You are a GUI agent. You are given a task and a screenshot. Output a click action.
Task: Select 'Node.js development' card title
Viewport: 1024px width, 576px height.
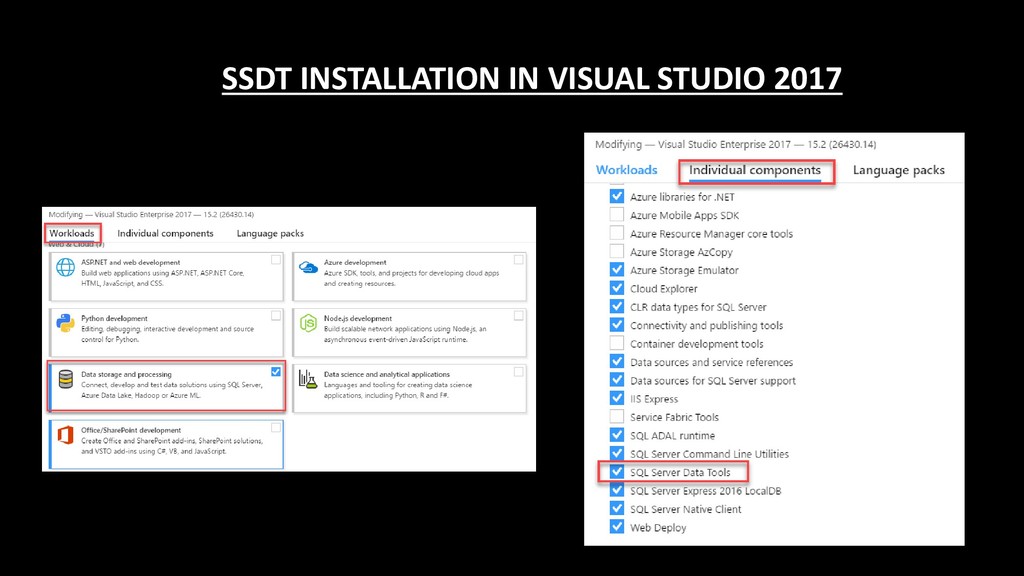[358, 319]
